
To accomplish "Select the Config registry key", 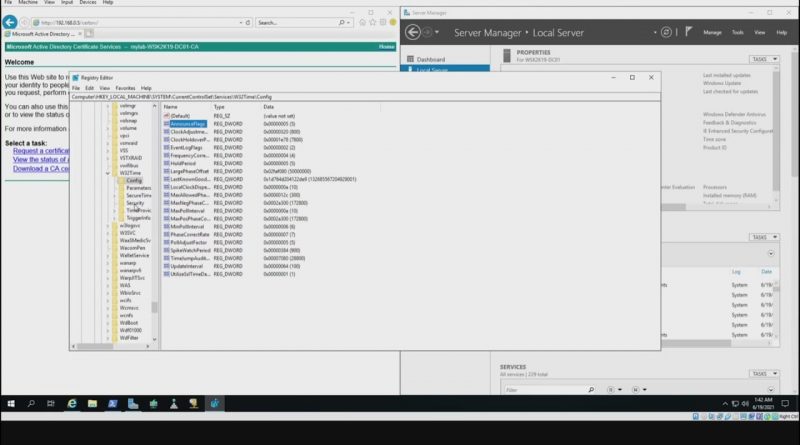I will [x=134, y=181].
